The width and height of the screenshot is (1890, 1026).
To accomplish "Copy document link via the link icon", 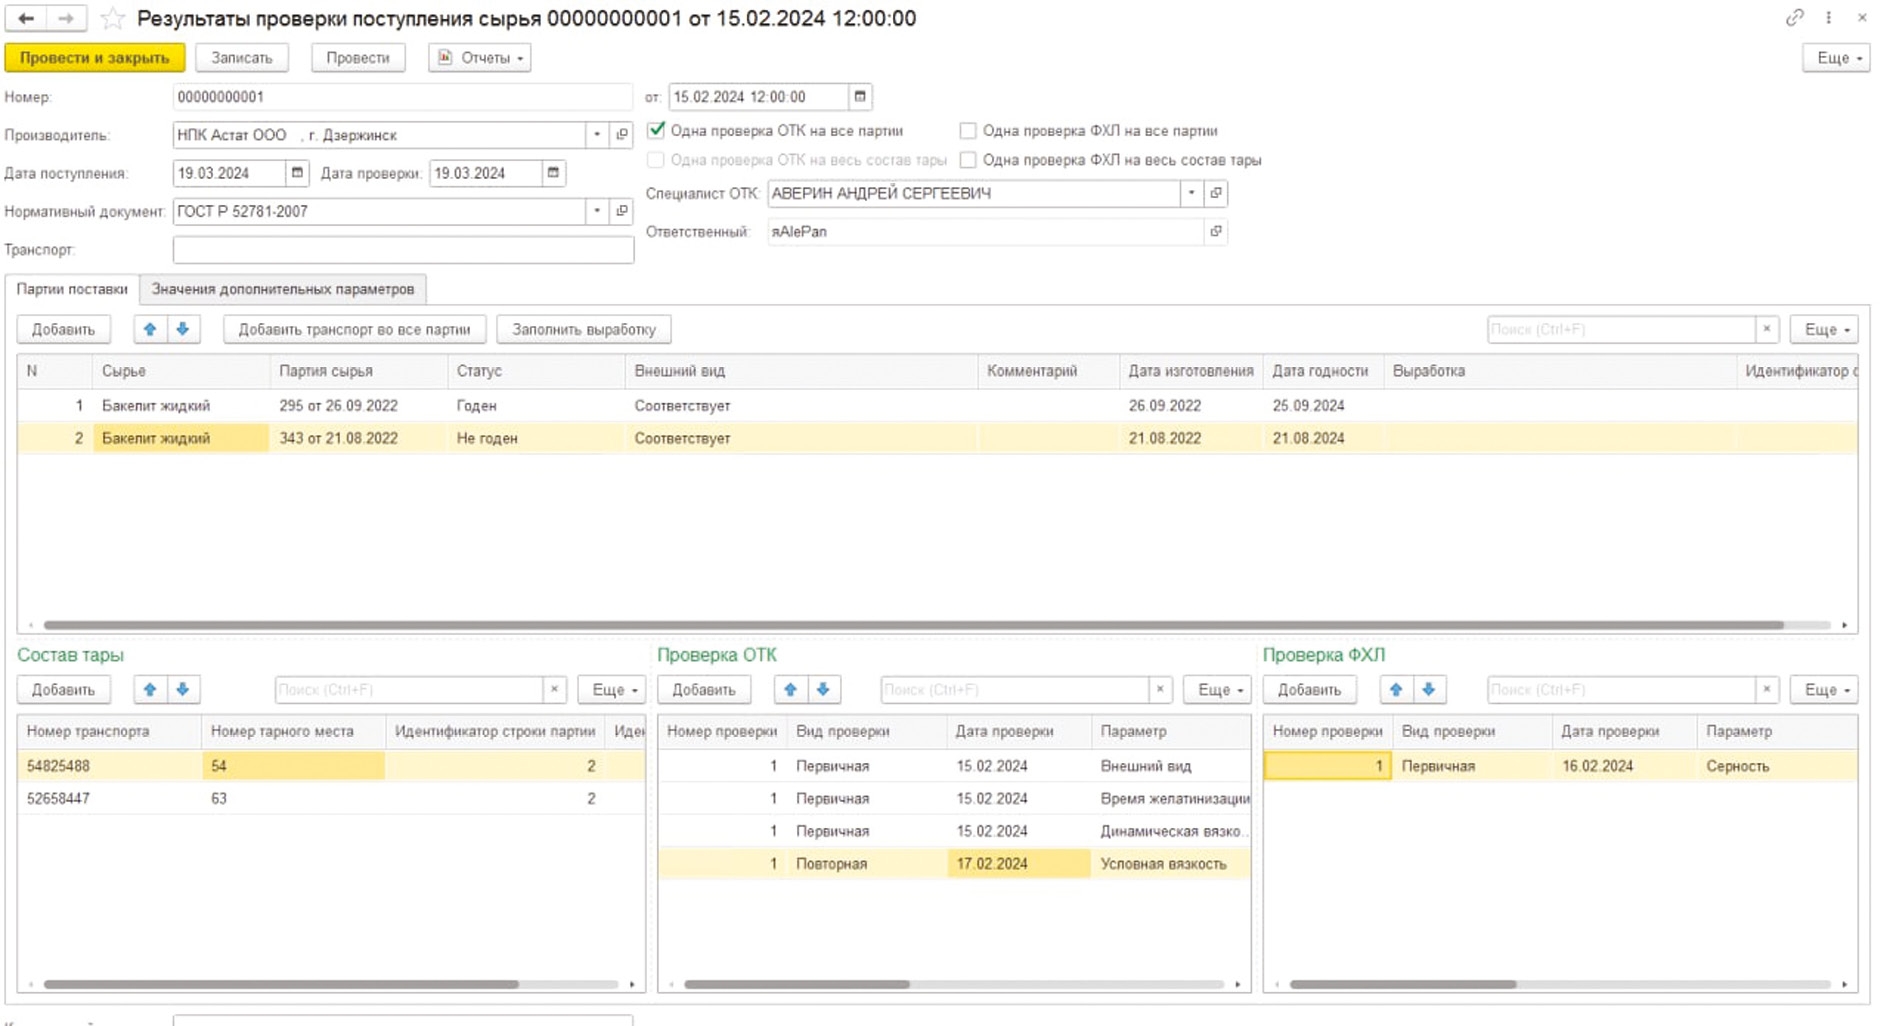I will [1794, 18].
